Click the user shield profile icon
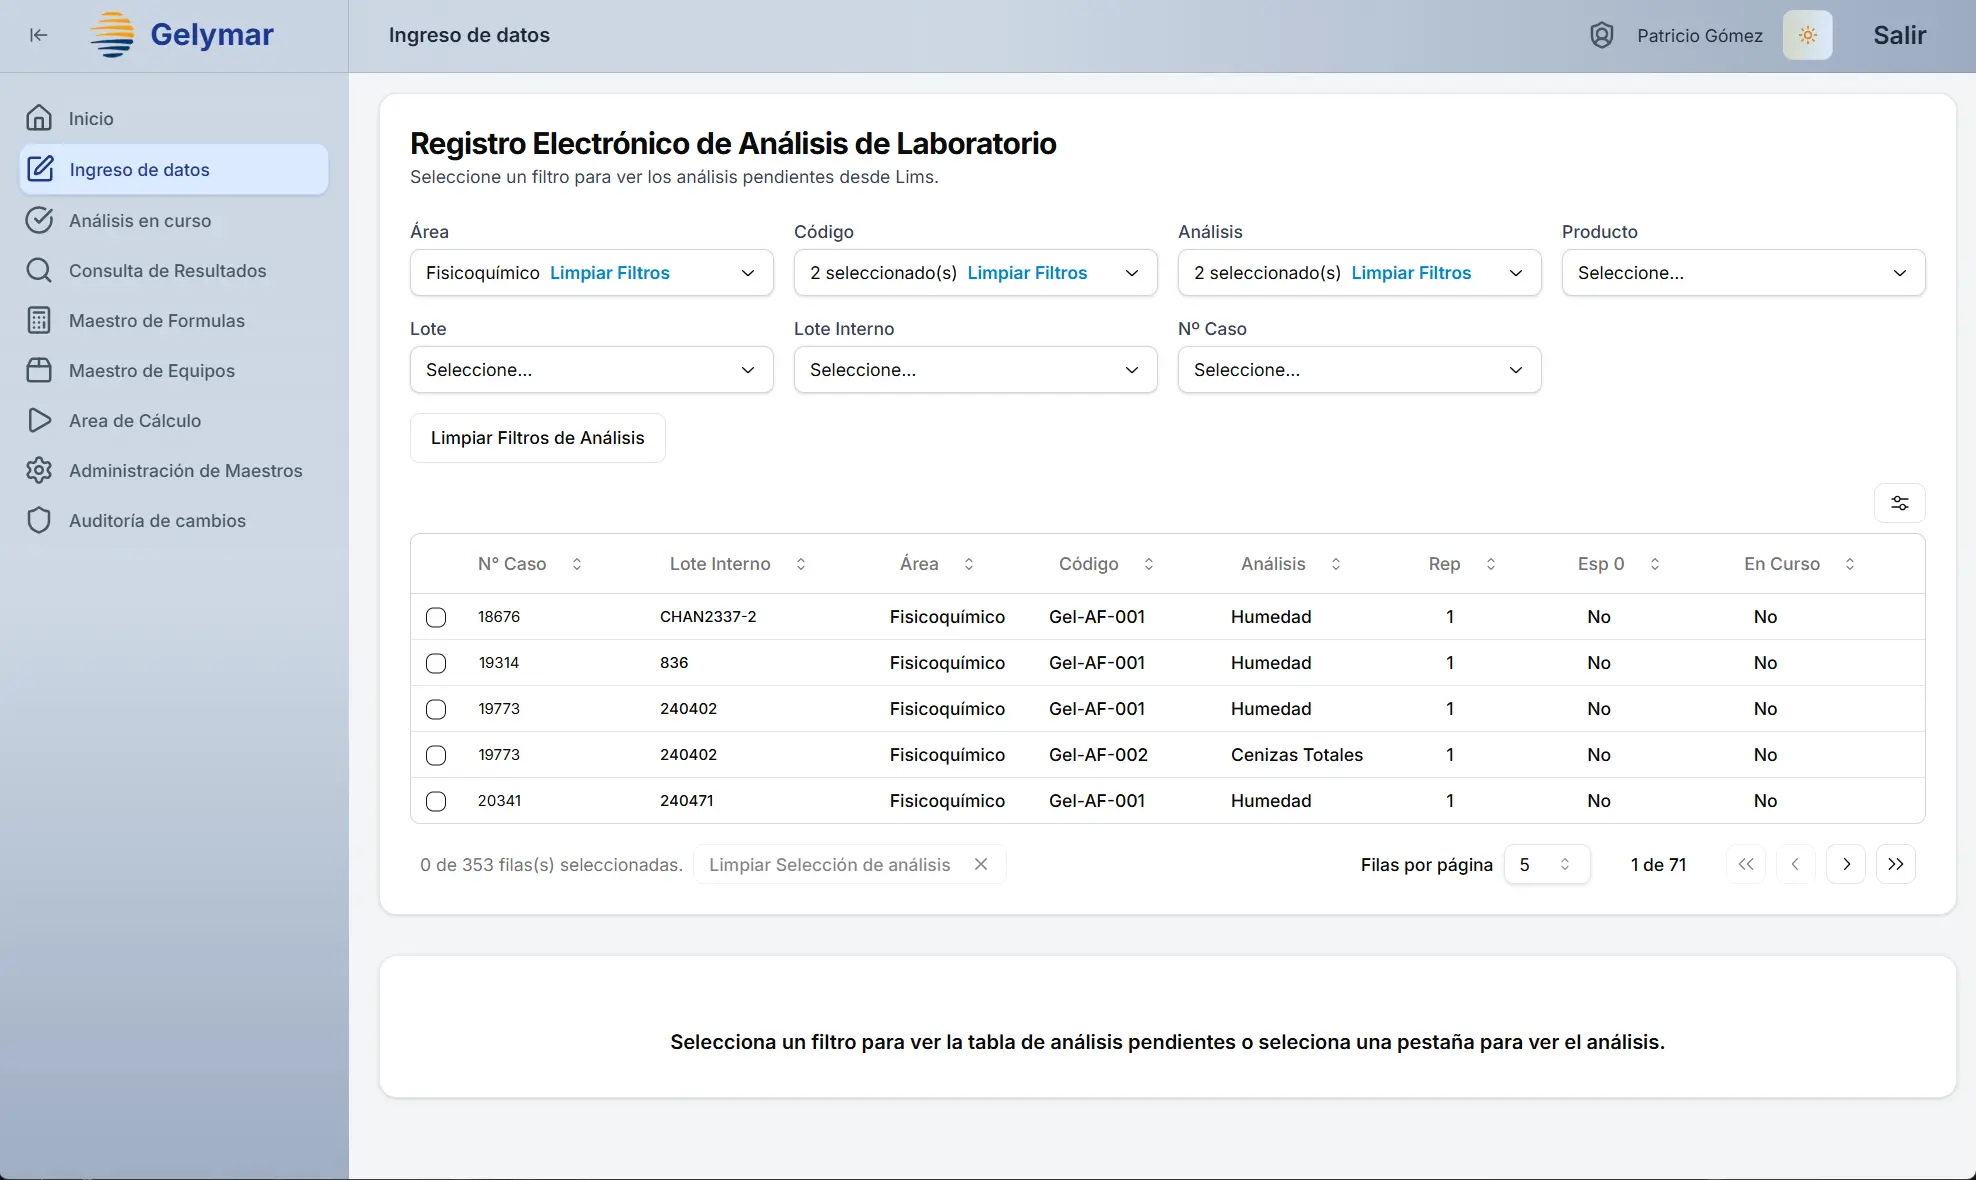The image size is (1976, 1180). point(1601,36)
